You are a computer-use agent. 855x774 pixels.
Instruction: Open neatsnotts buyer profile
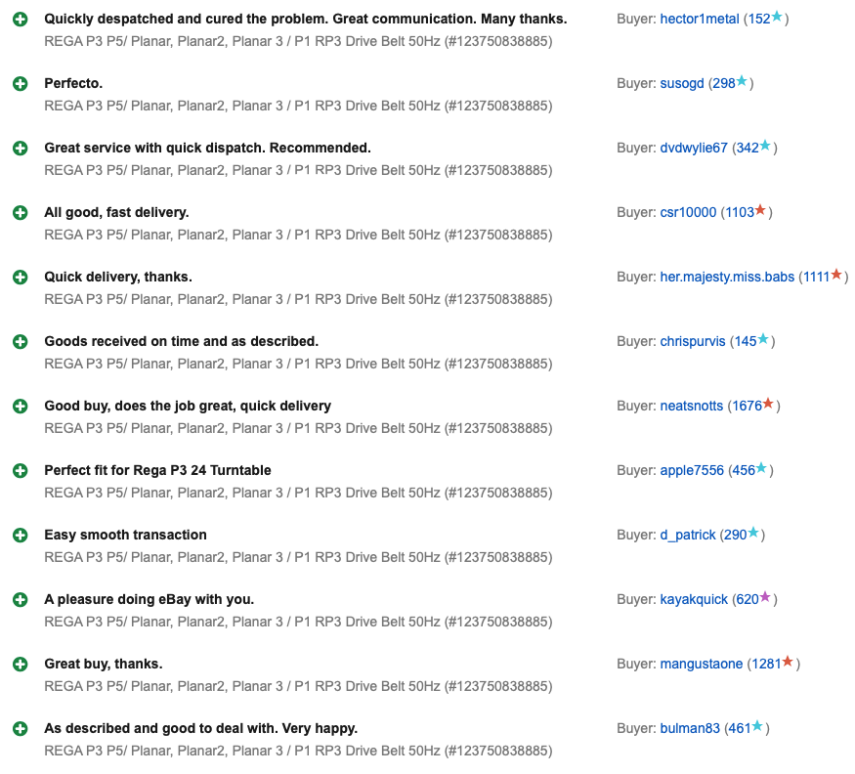click(691, 406)
